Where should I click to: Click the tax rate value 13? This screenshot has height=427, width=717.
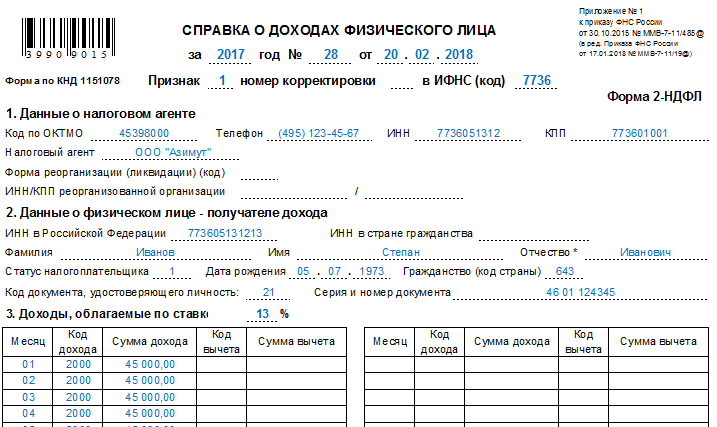point(262,314)
